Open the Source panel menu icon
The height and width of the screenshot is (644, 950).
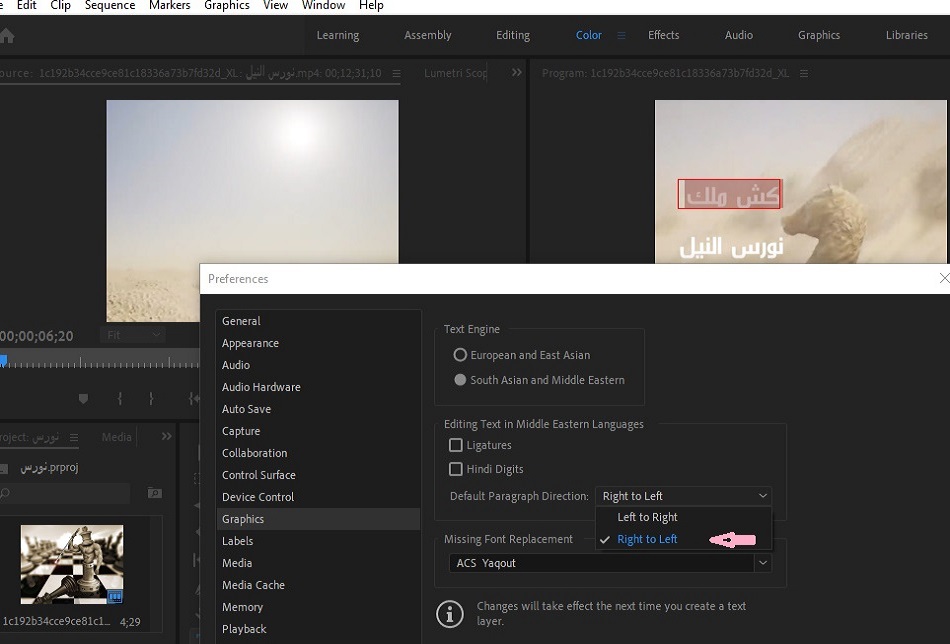(x=396, y=73)
